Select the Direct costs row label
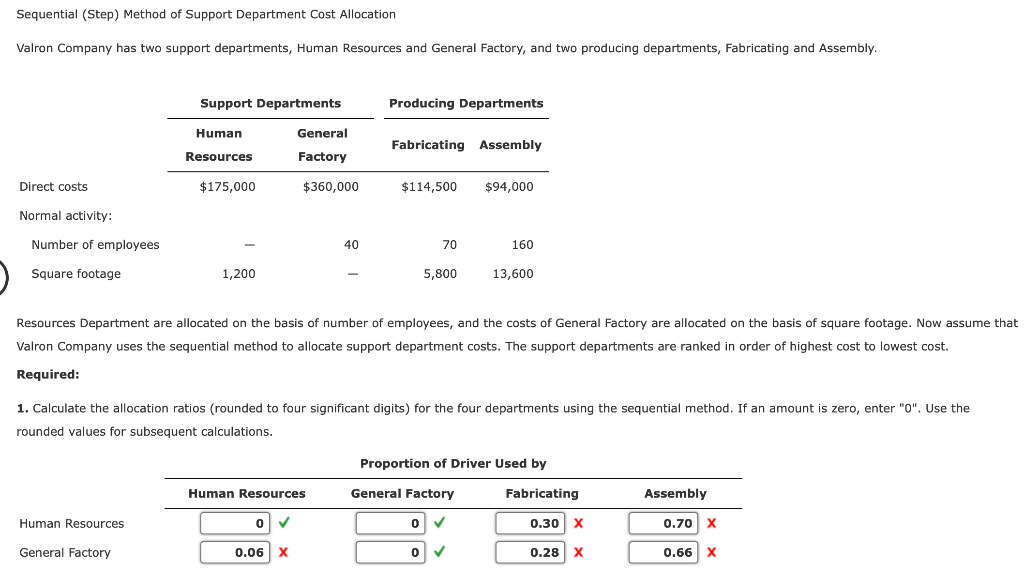 pyautogui.click(x=55, y=186)
